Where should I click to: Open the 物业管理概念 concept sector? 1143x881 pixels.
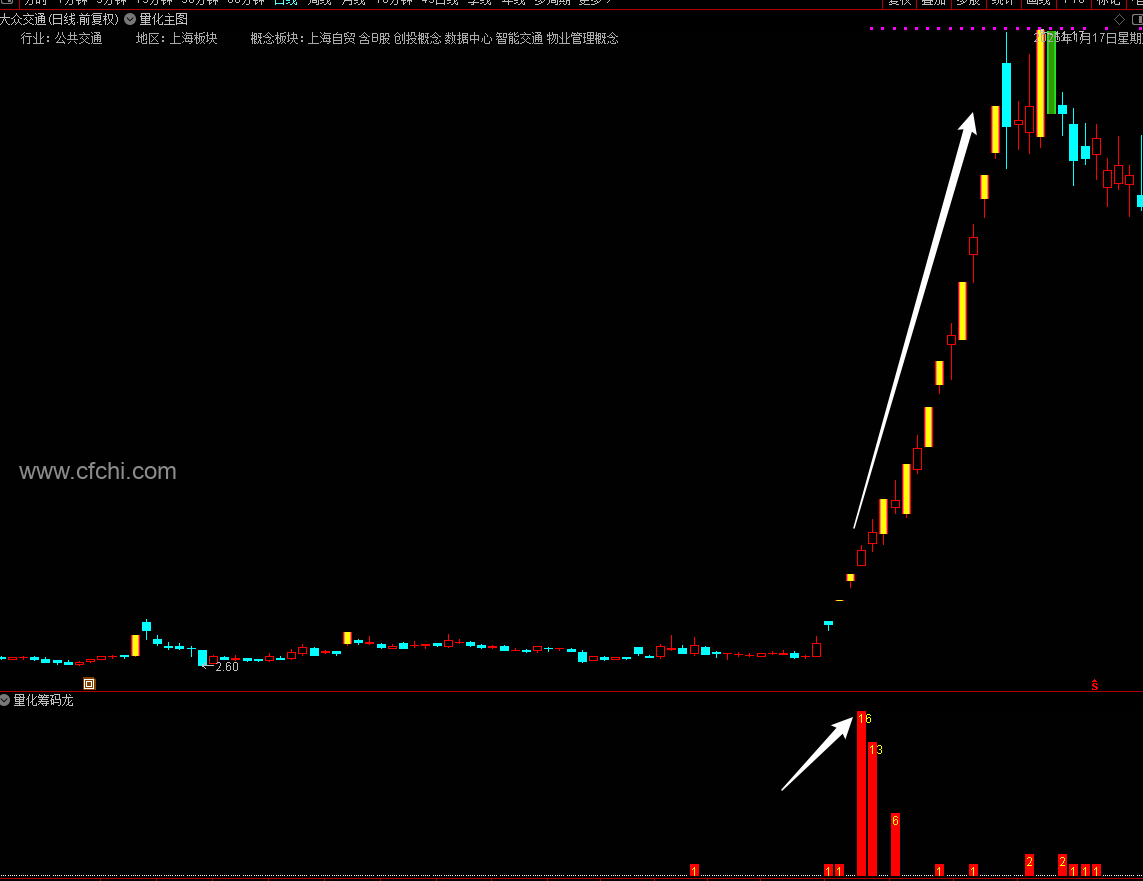(x=582, y=39)
